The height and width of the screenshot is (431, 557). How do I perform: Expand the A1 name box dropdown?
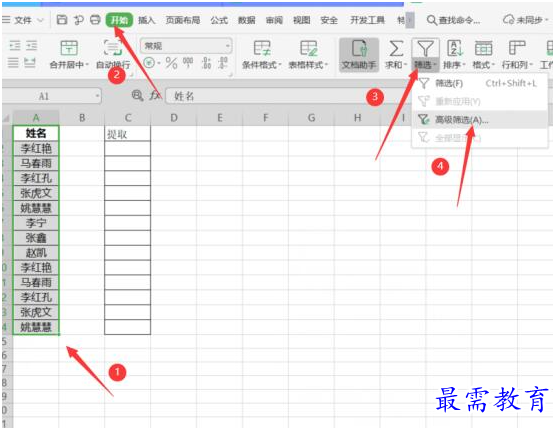point(97,96)
